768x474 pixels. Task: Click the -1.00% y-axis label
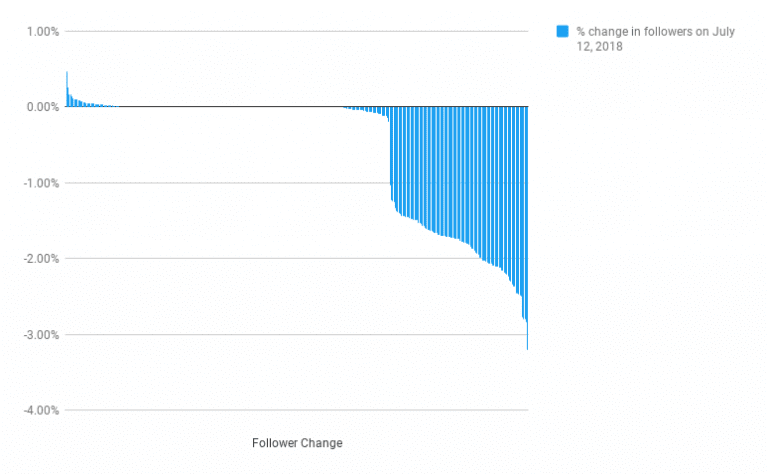[41, 183]
